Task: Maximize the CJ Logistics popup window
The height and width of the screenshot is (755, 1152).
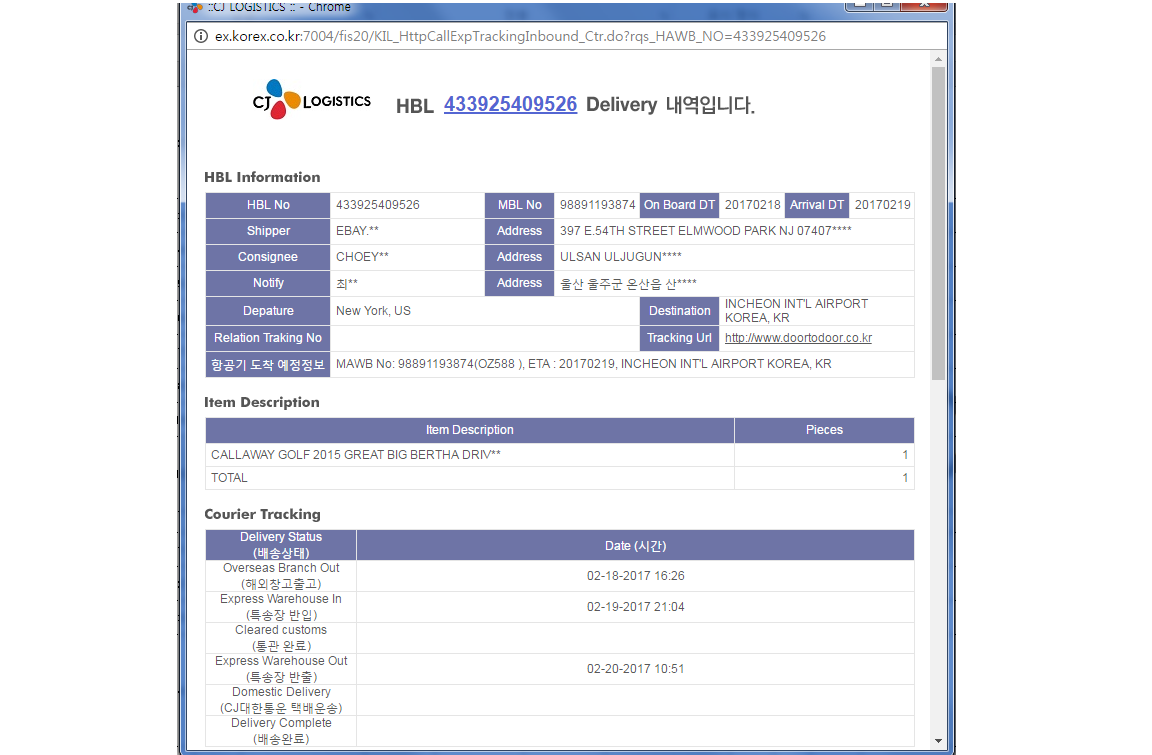Action: click(886, 5)
